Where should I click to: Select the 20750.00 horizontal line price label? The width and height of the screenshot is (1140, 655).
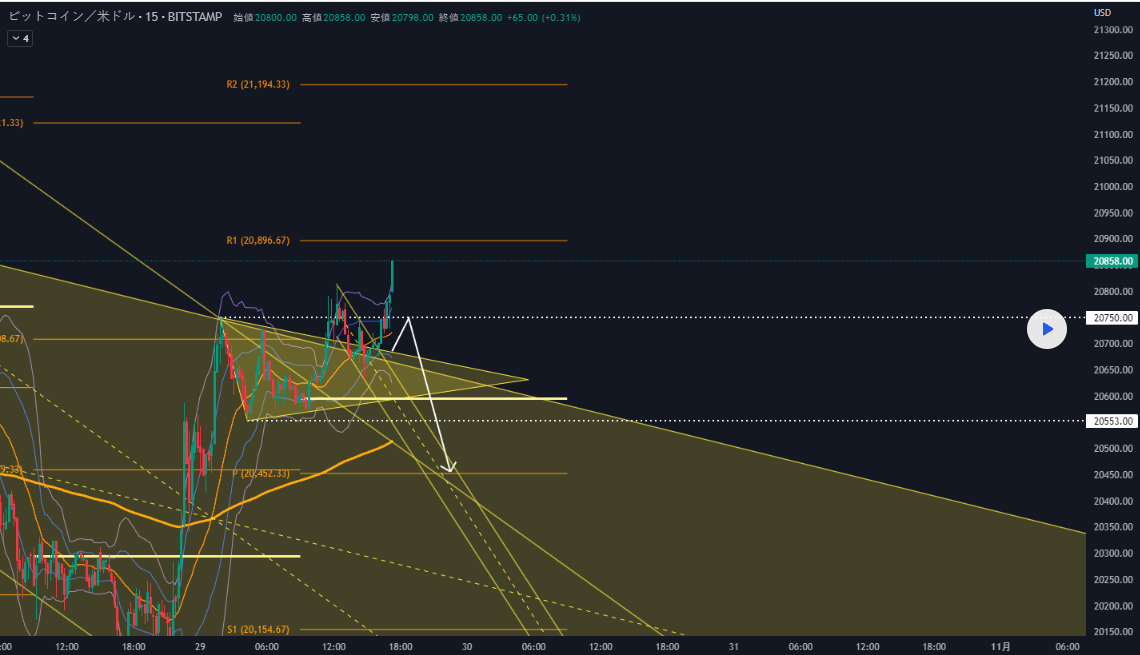(x=1112, y=318)
